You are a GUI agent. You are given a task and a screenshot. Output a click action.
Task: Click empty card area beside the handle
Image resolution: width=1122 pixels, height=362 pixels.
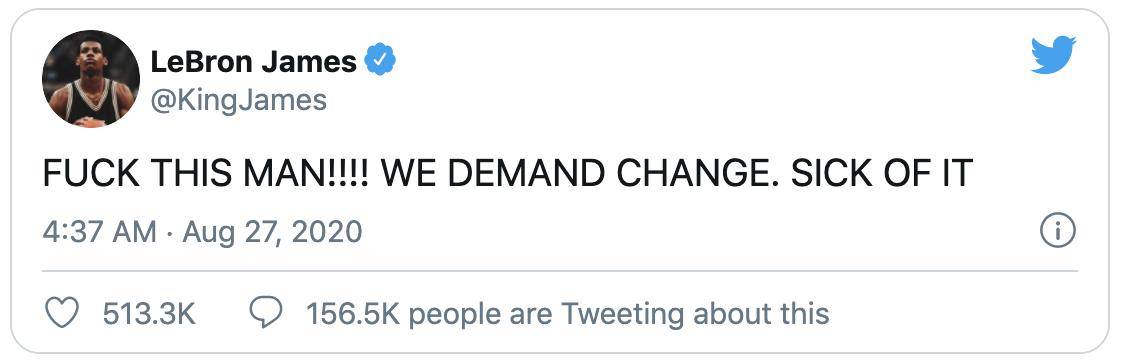(x=644, y=100)
